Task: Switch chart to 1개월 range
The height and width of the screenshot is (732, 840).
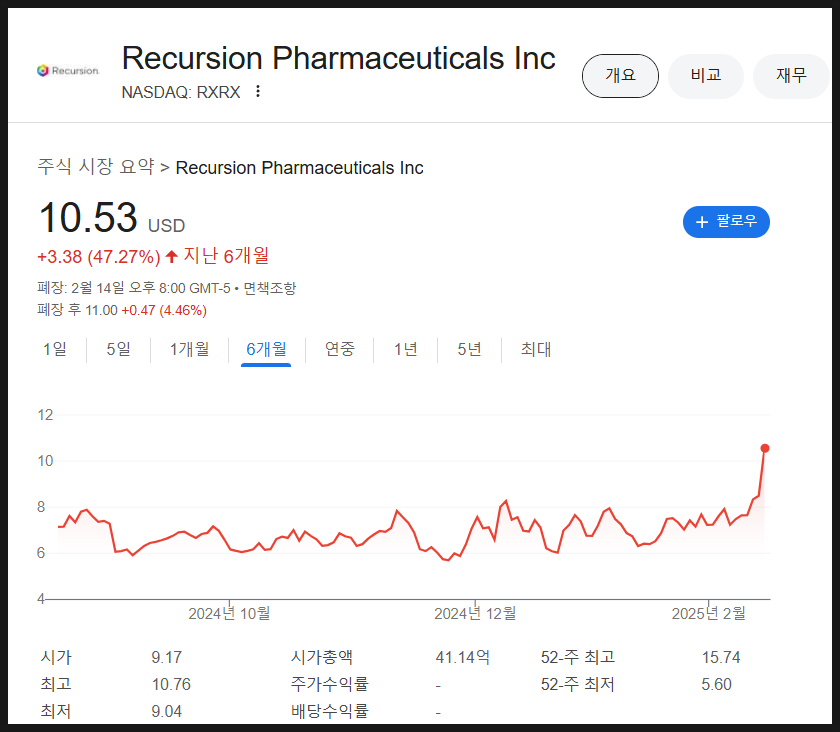Action: pyautogui.click(x=189, y=350)
